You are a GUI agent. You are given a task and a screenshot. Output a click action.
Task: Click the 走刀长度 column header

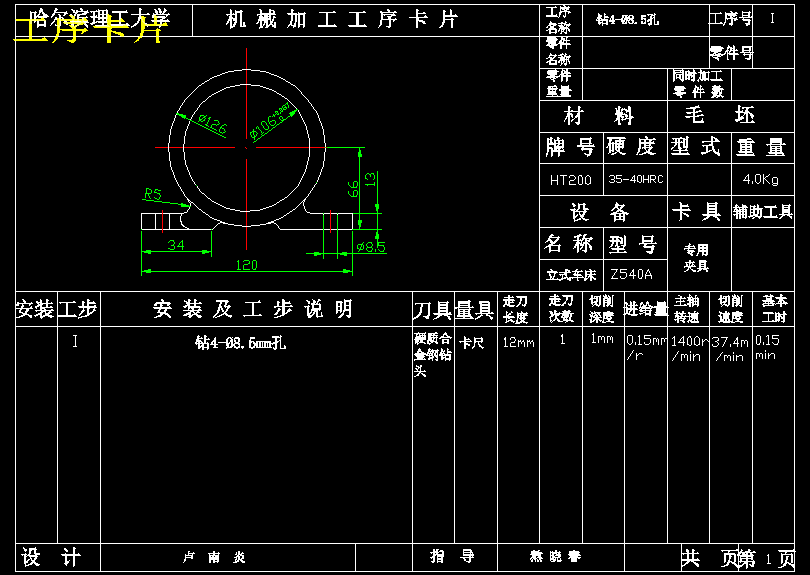515,309
